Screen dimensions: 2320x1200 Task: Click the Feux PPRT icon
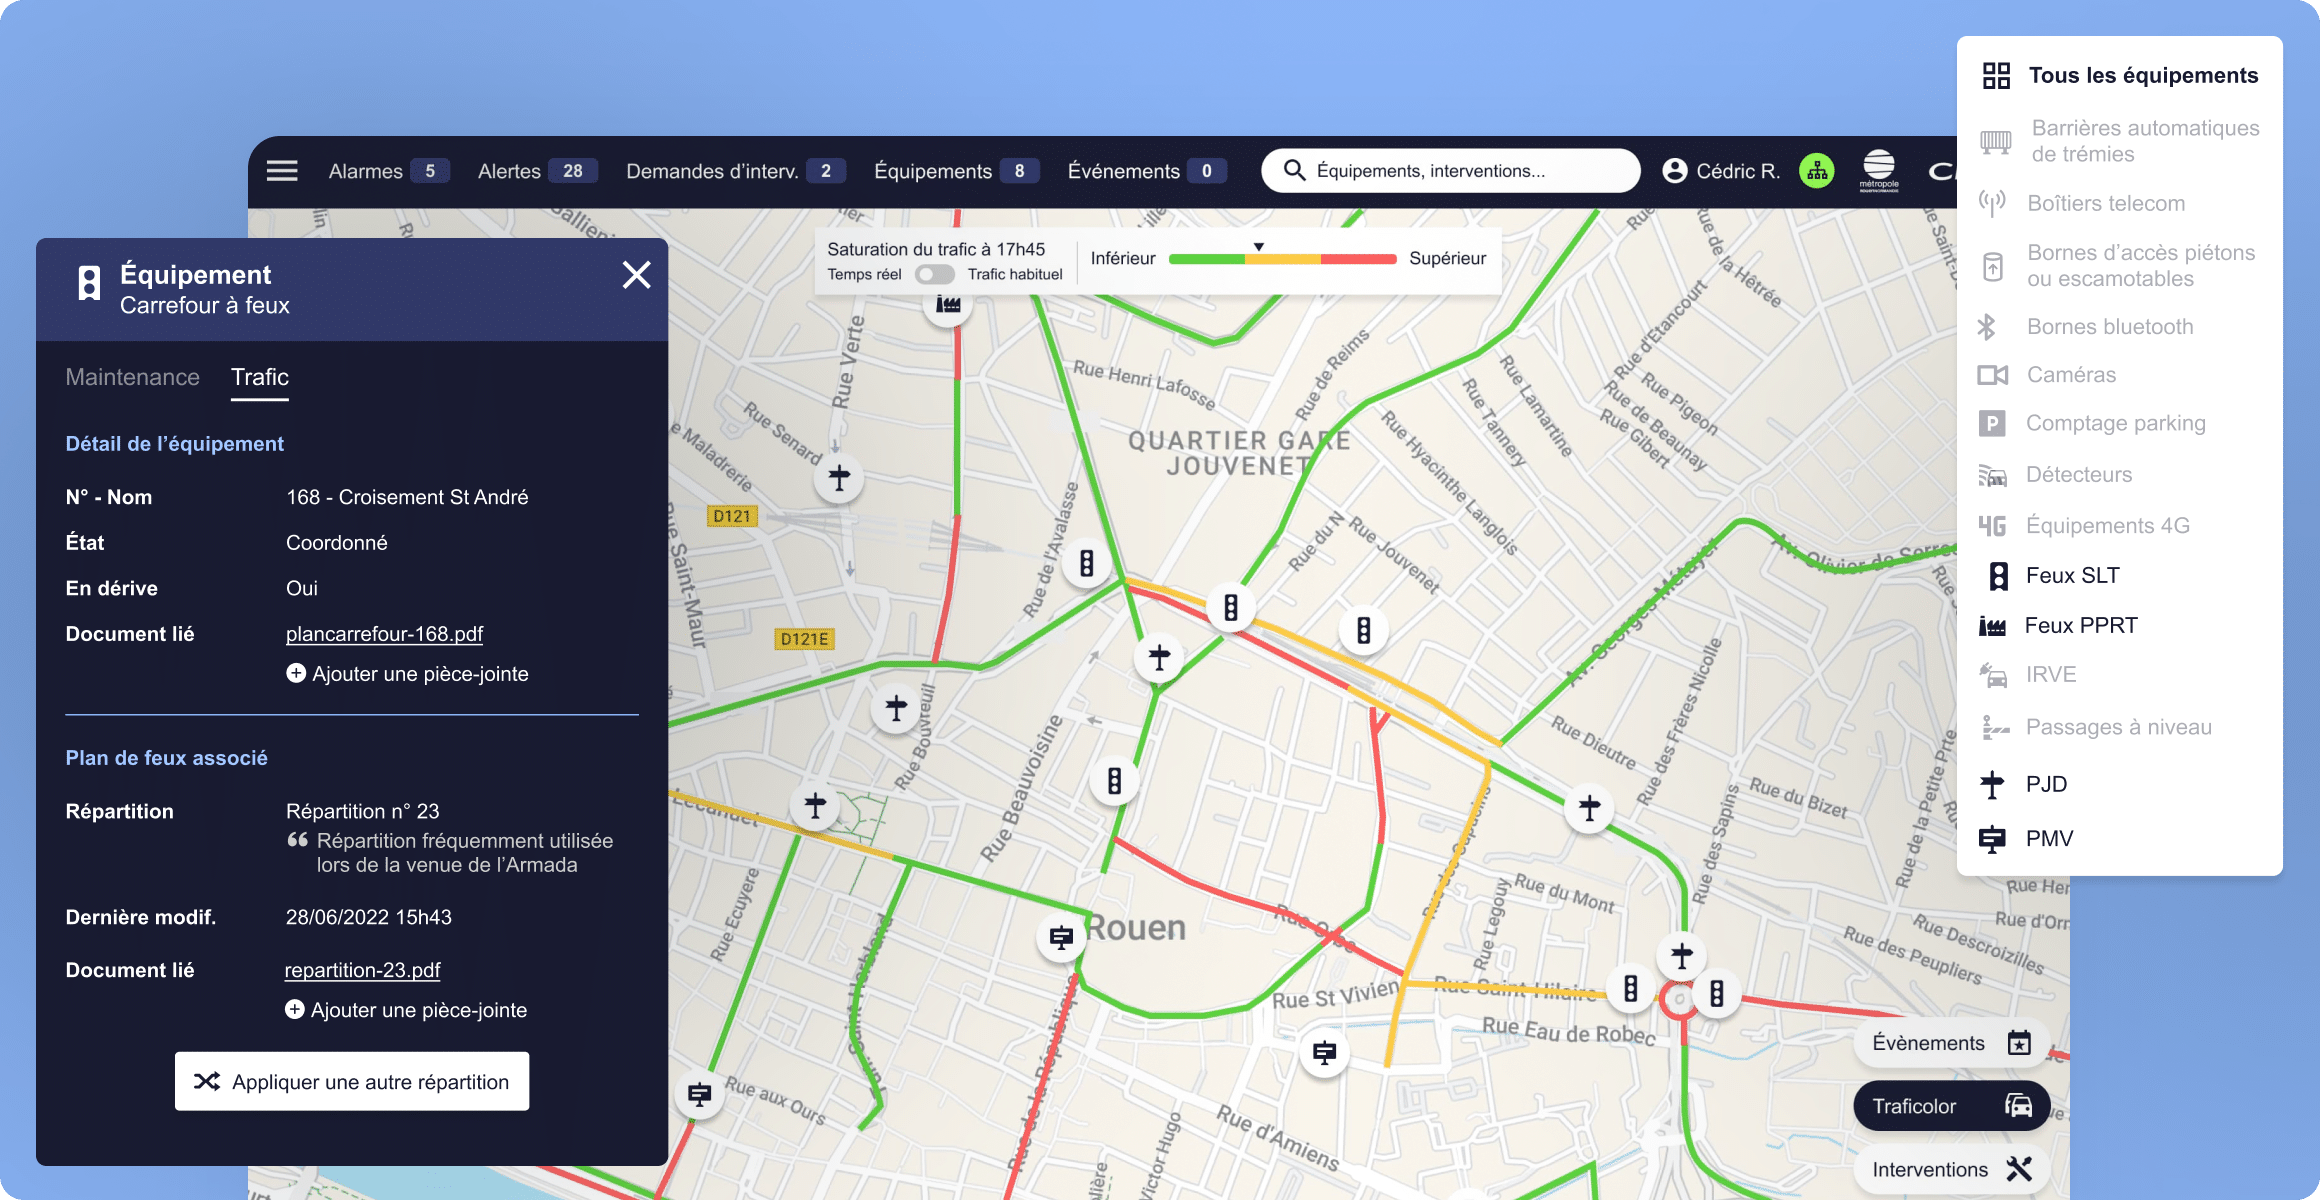pos(1992,626)
